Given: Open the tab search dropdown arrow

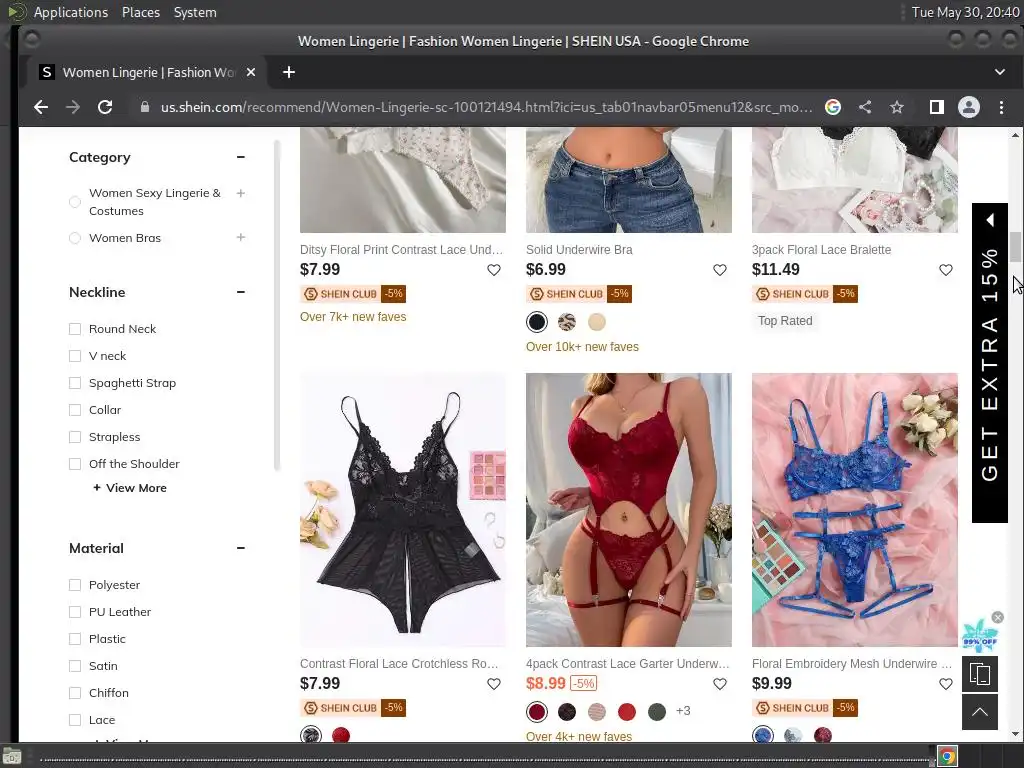Looking at the screenshot, I should coord(1000,72).
